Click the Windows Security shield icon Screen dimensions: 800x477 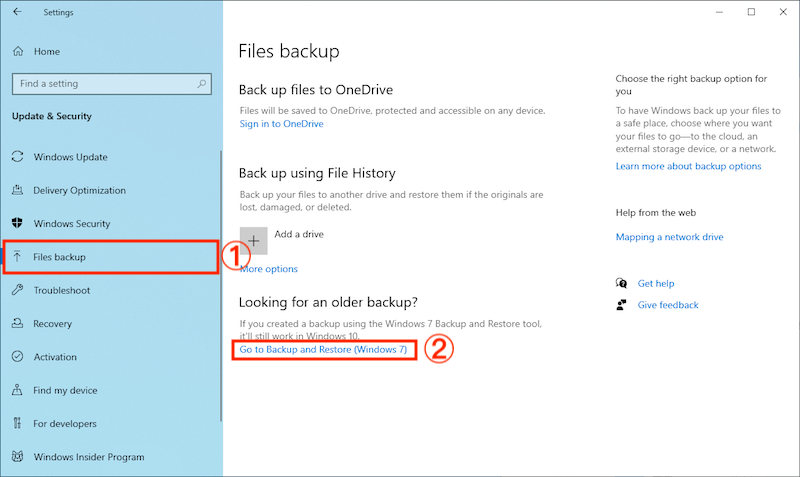tap(17, 223)
